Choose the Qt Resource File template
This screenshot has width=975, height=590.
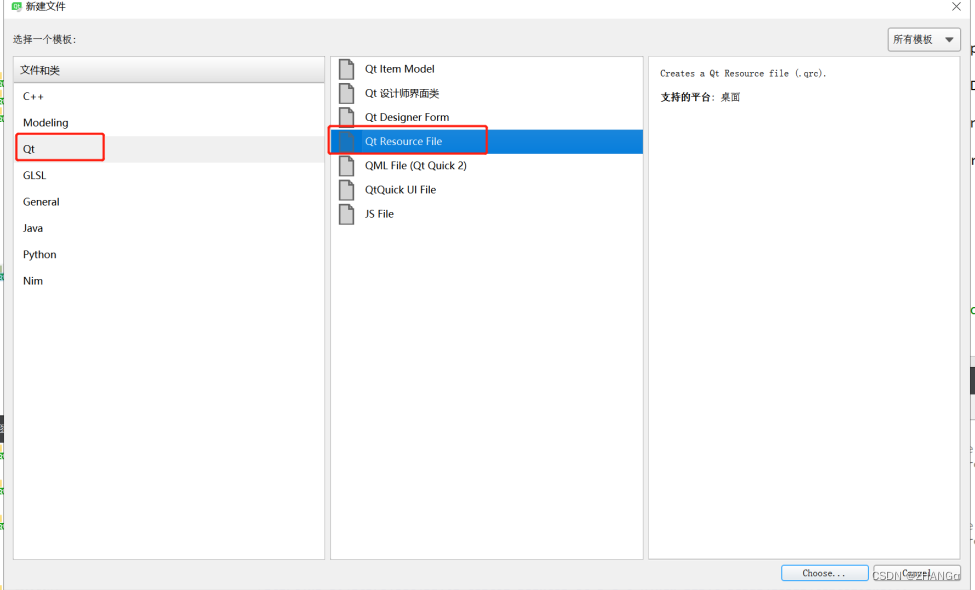[x=487, y=141]
